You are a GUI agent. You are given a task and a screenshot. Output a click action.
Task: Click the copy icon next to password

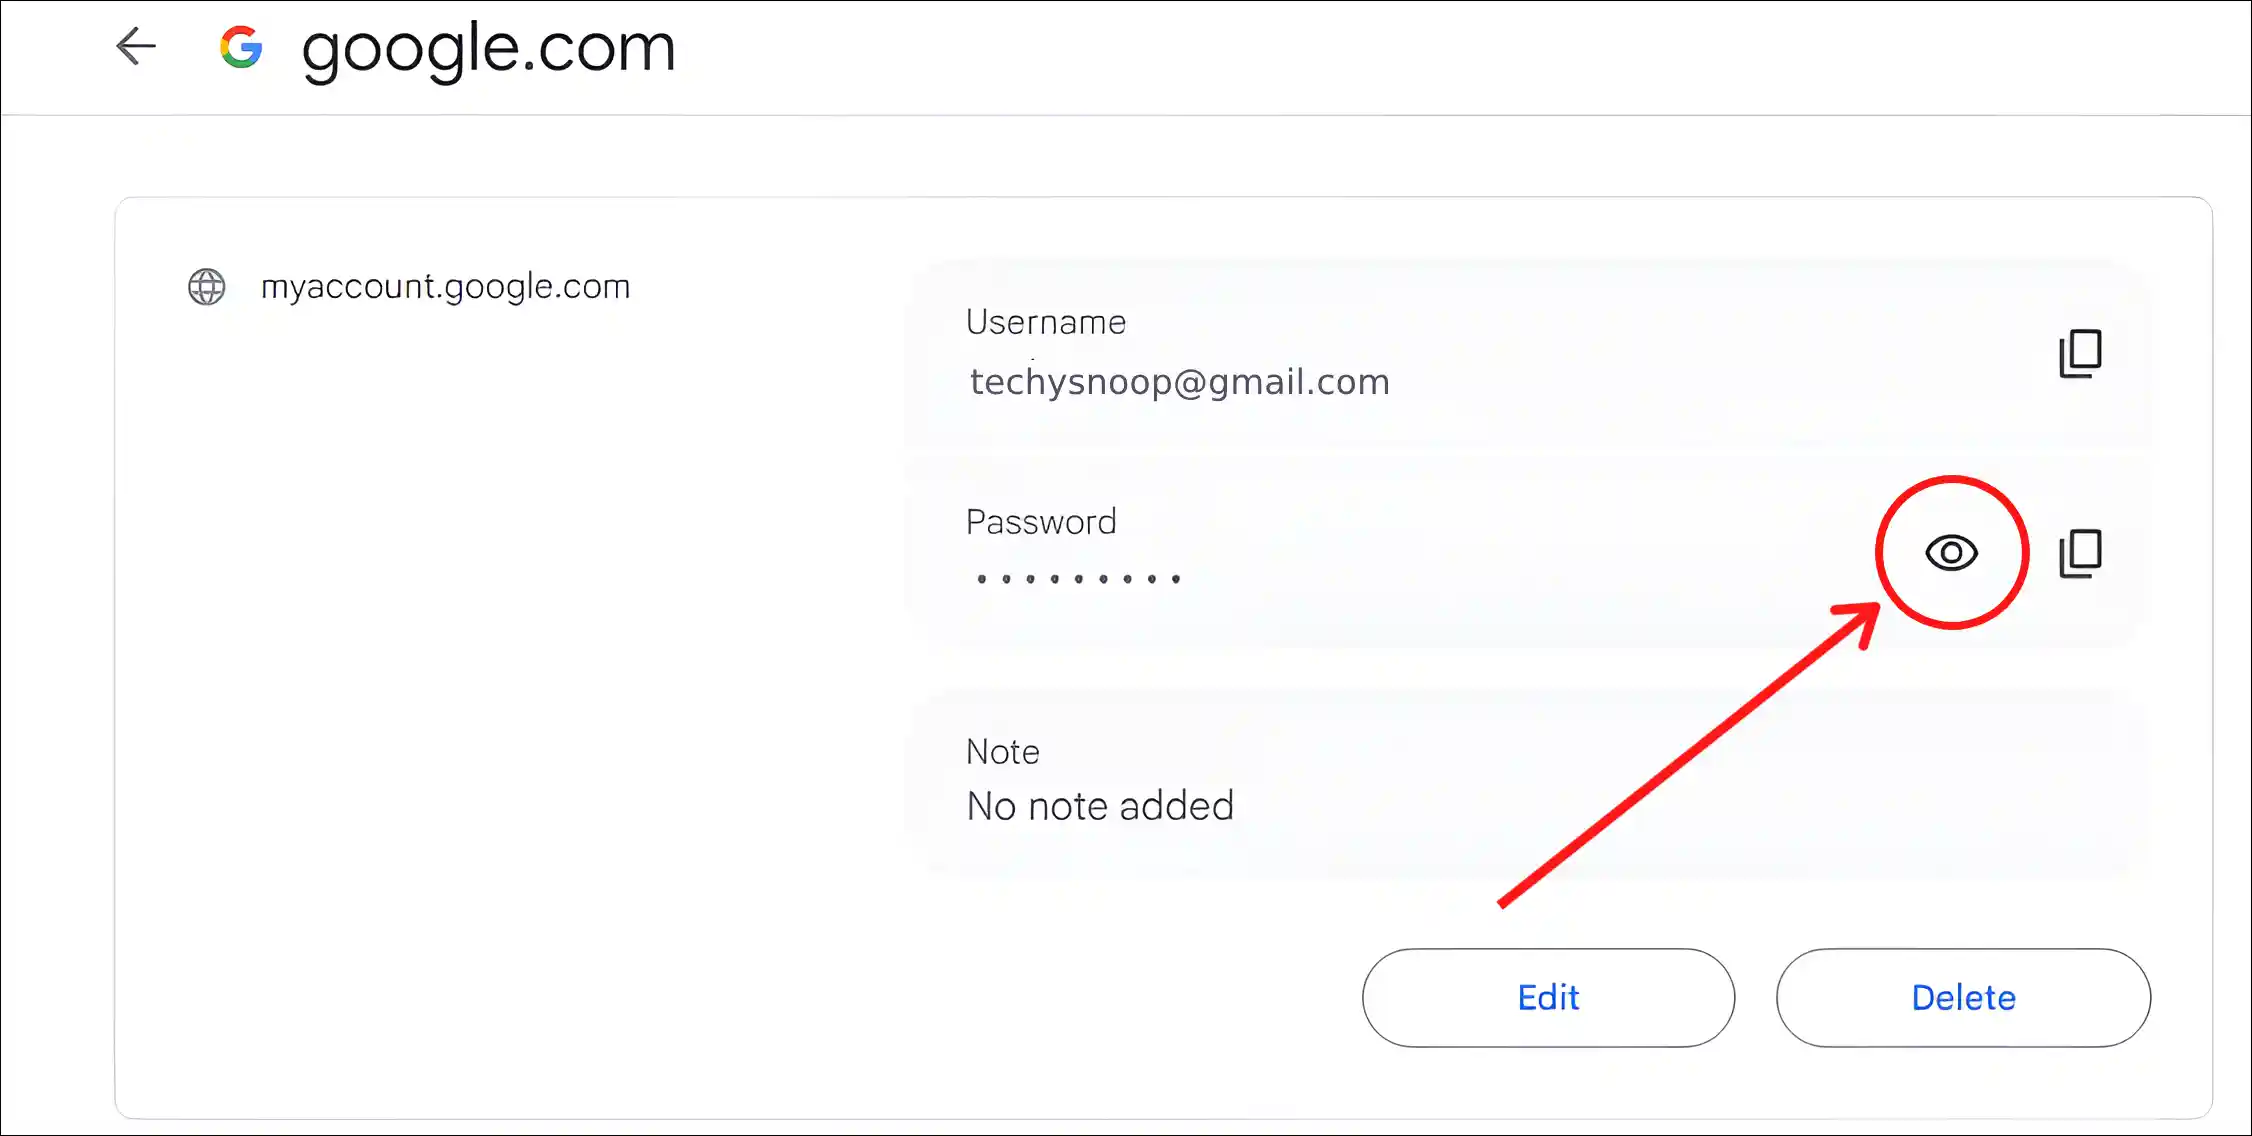pyautogui.click(x=2085, y=554)
